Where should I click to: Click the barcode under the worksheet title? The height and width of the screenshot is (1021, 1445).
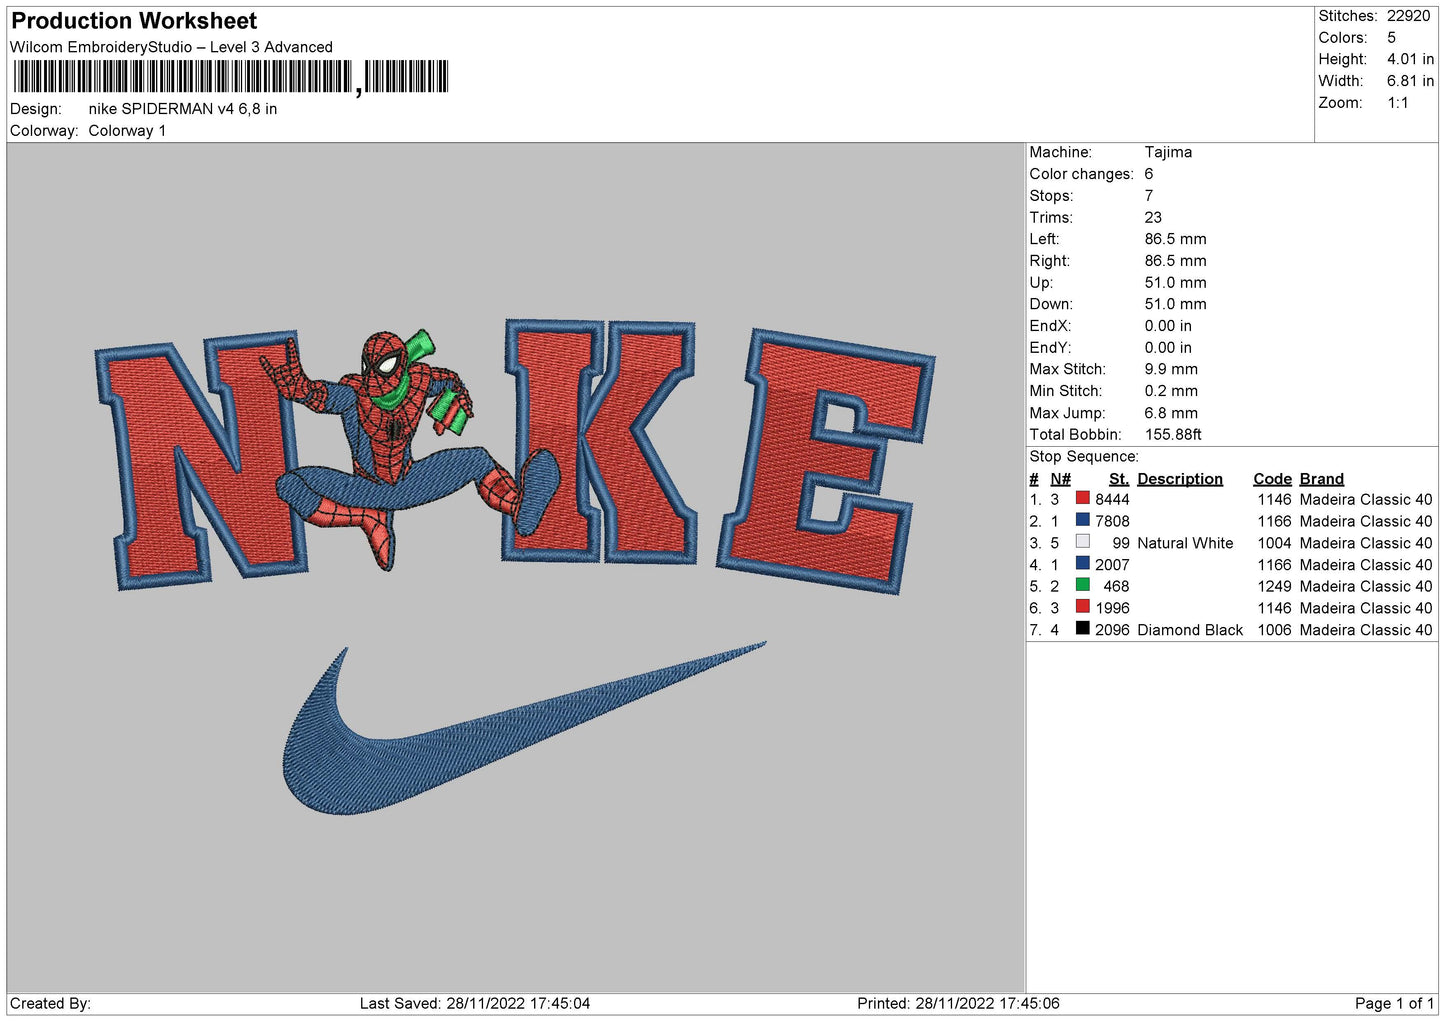coord(230,77)
